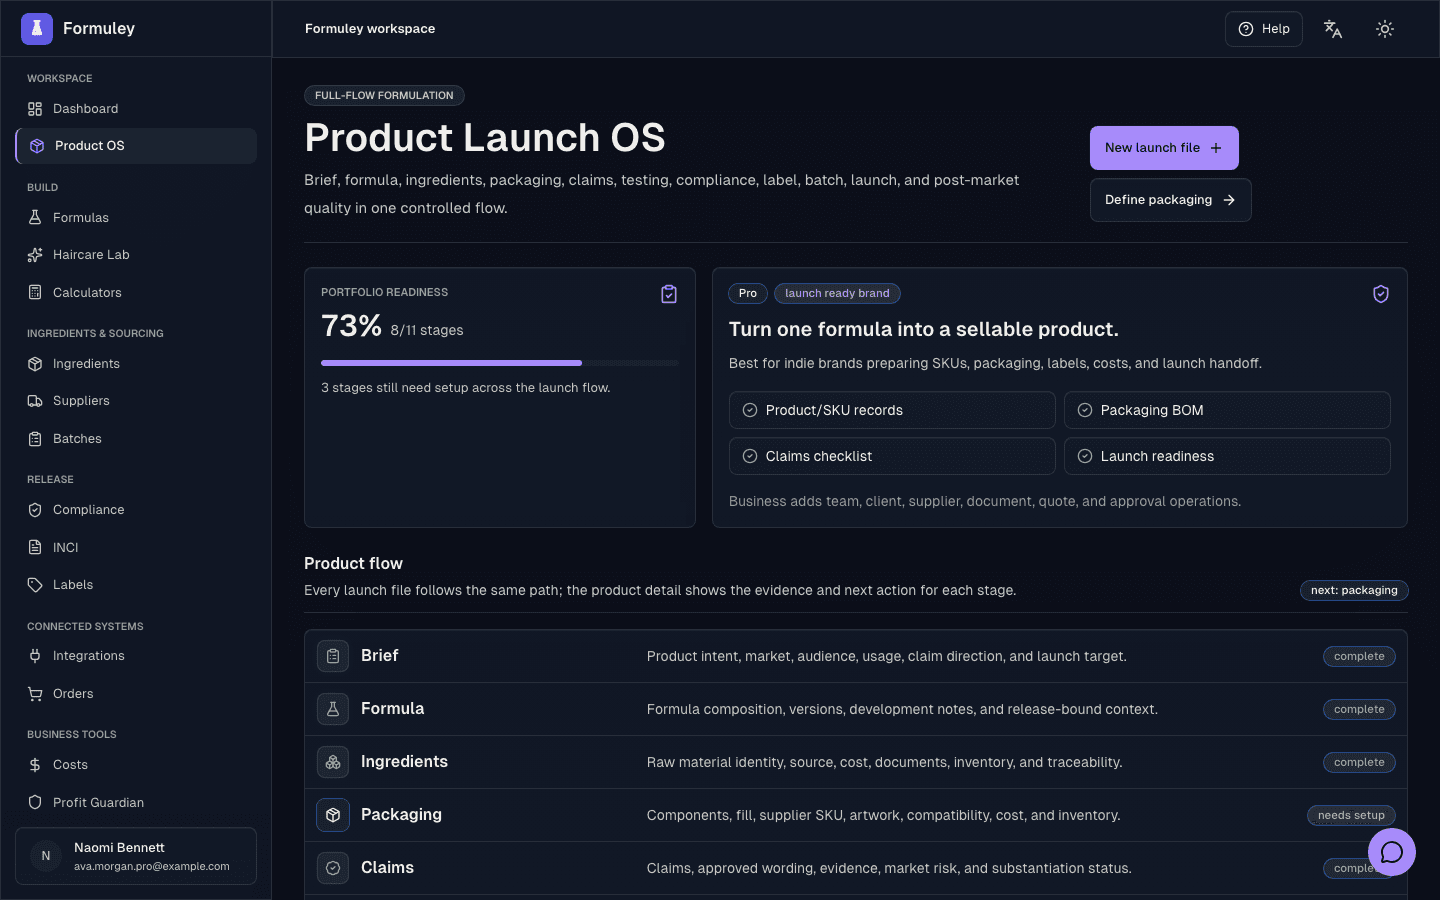This screenshot has height=900, width=1440.
Task: Click the 8/11 stages text
Action: pos(427,330)
